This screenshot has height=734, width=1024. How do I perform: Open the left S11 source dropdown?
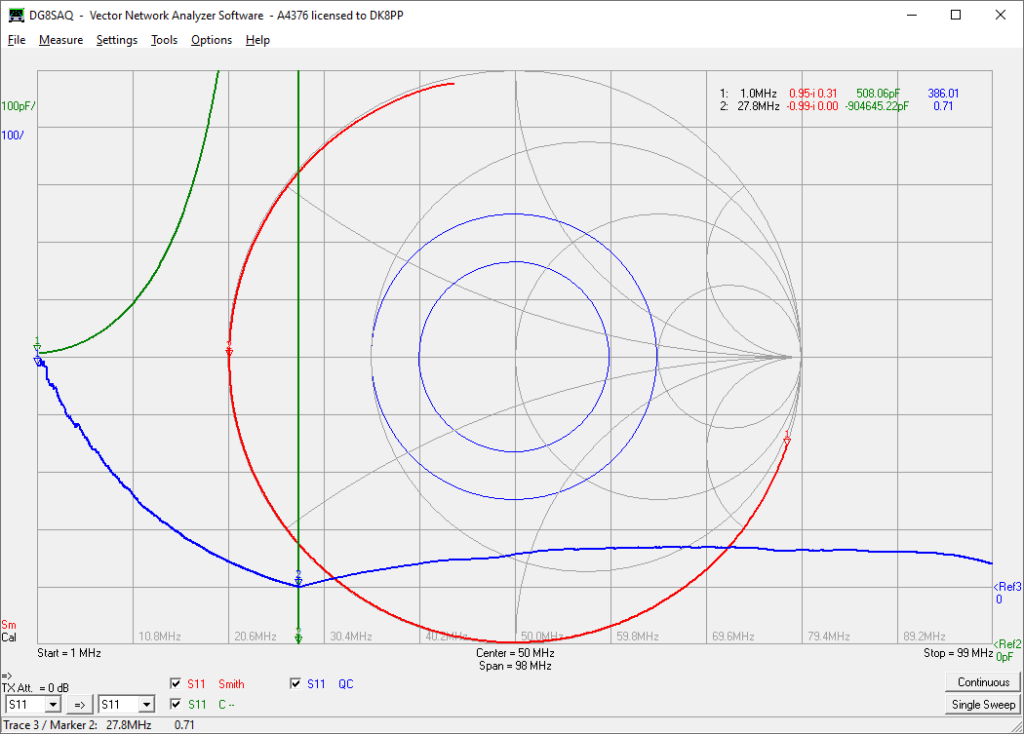pos(53,705)
